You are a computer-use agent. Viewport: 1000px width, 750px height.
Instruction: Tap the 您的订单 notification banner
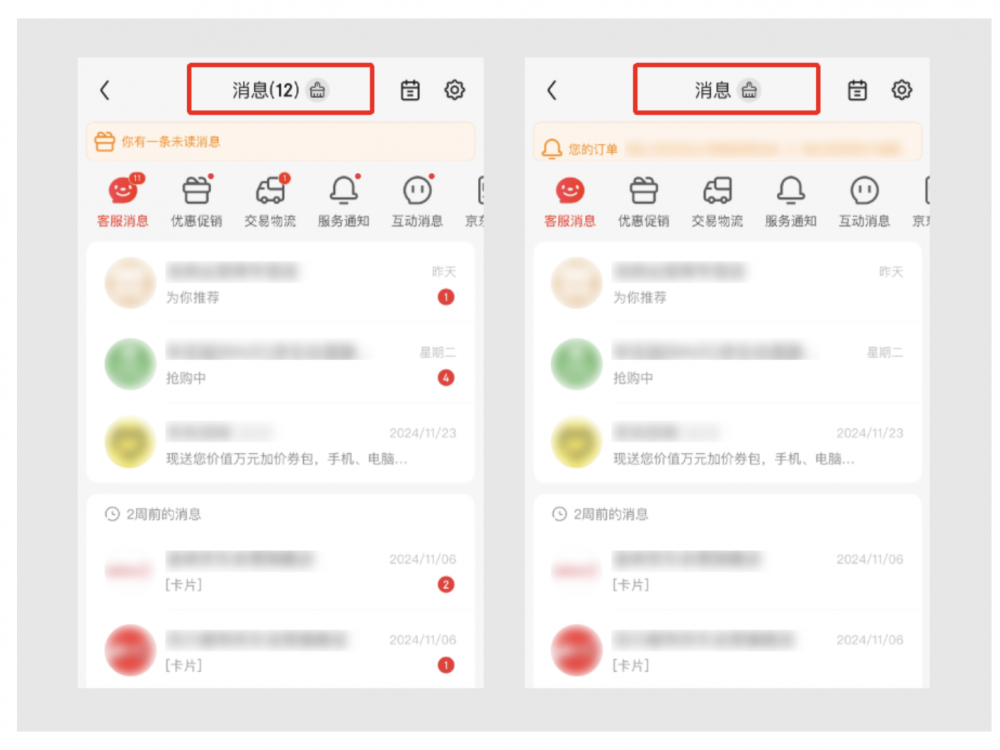coord(728,142)
